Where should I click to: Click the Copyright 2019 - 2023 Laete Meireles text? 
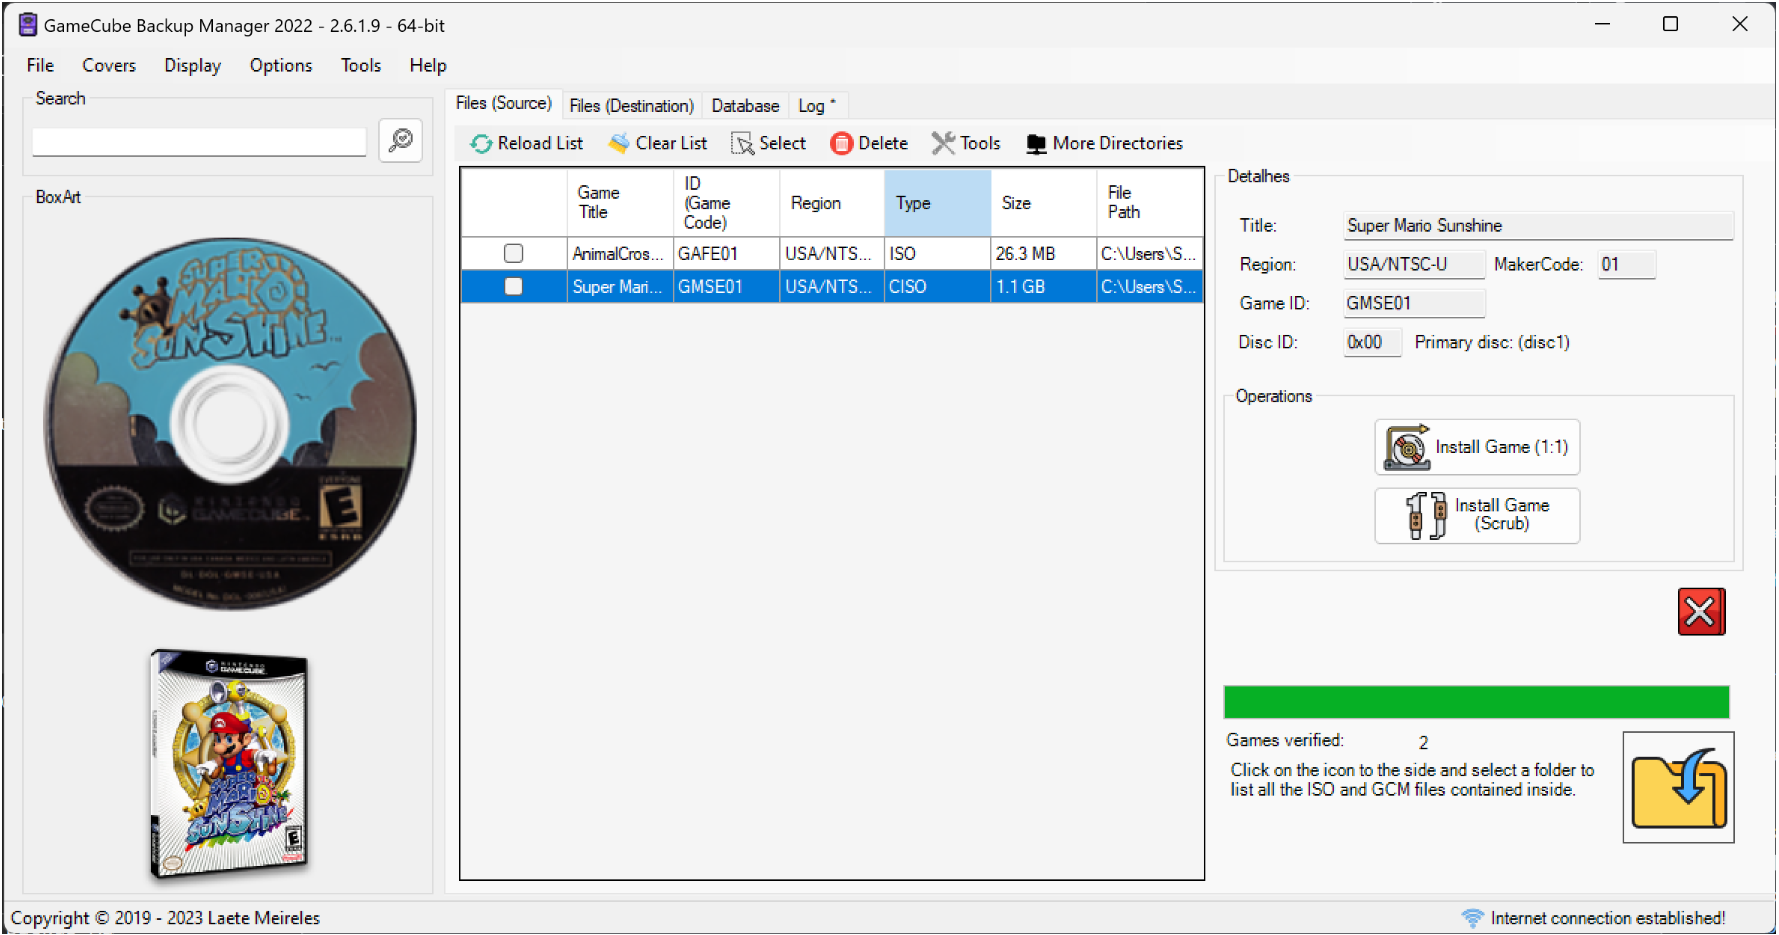tap(165, 918)
